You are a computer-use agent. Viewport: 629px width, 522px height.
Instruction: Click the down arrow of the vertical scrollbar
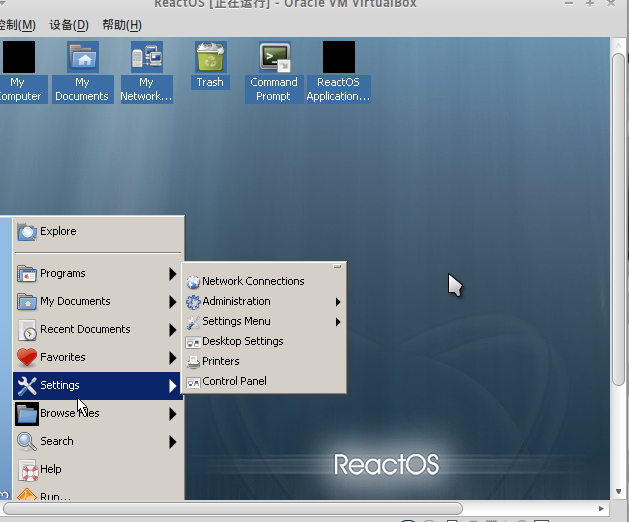pos(619,492)
